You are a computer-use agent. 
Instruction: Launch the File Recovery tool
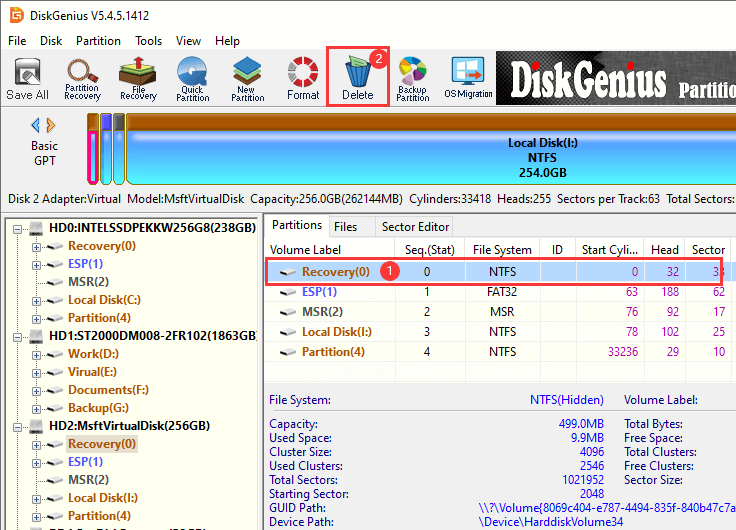138,78
